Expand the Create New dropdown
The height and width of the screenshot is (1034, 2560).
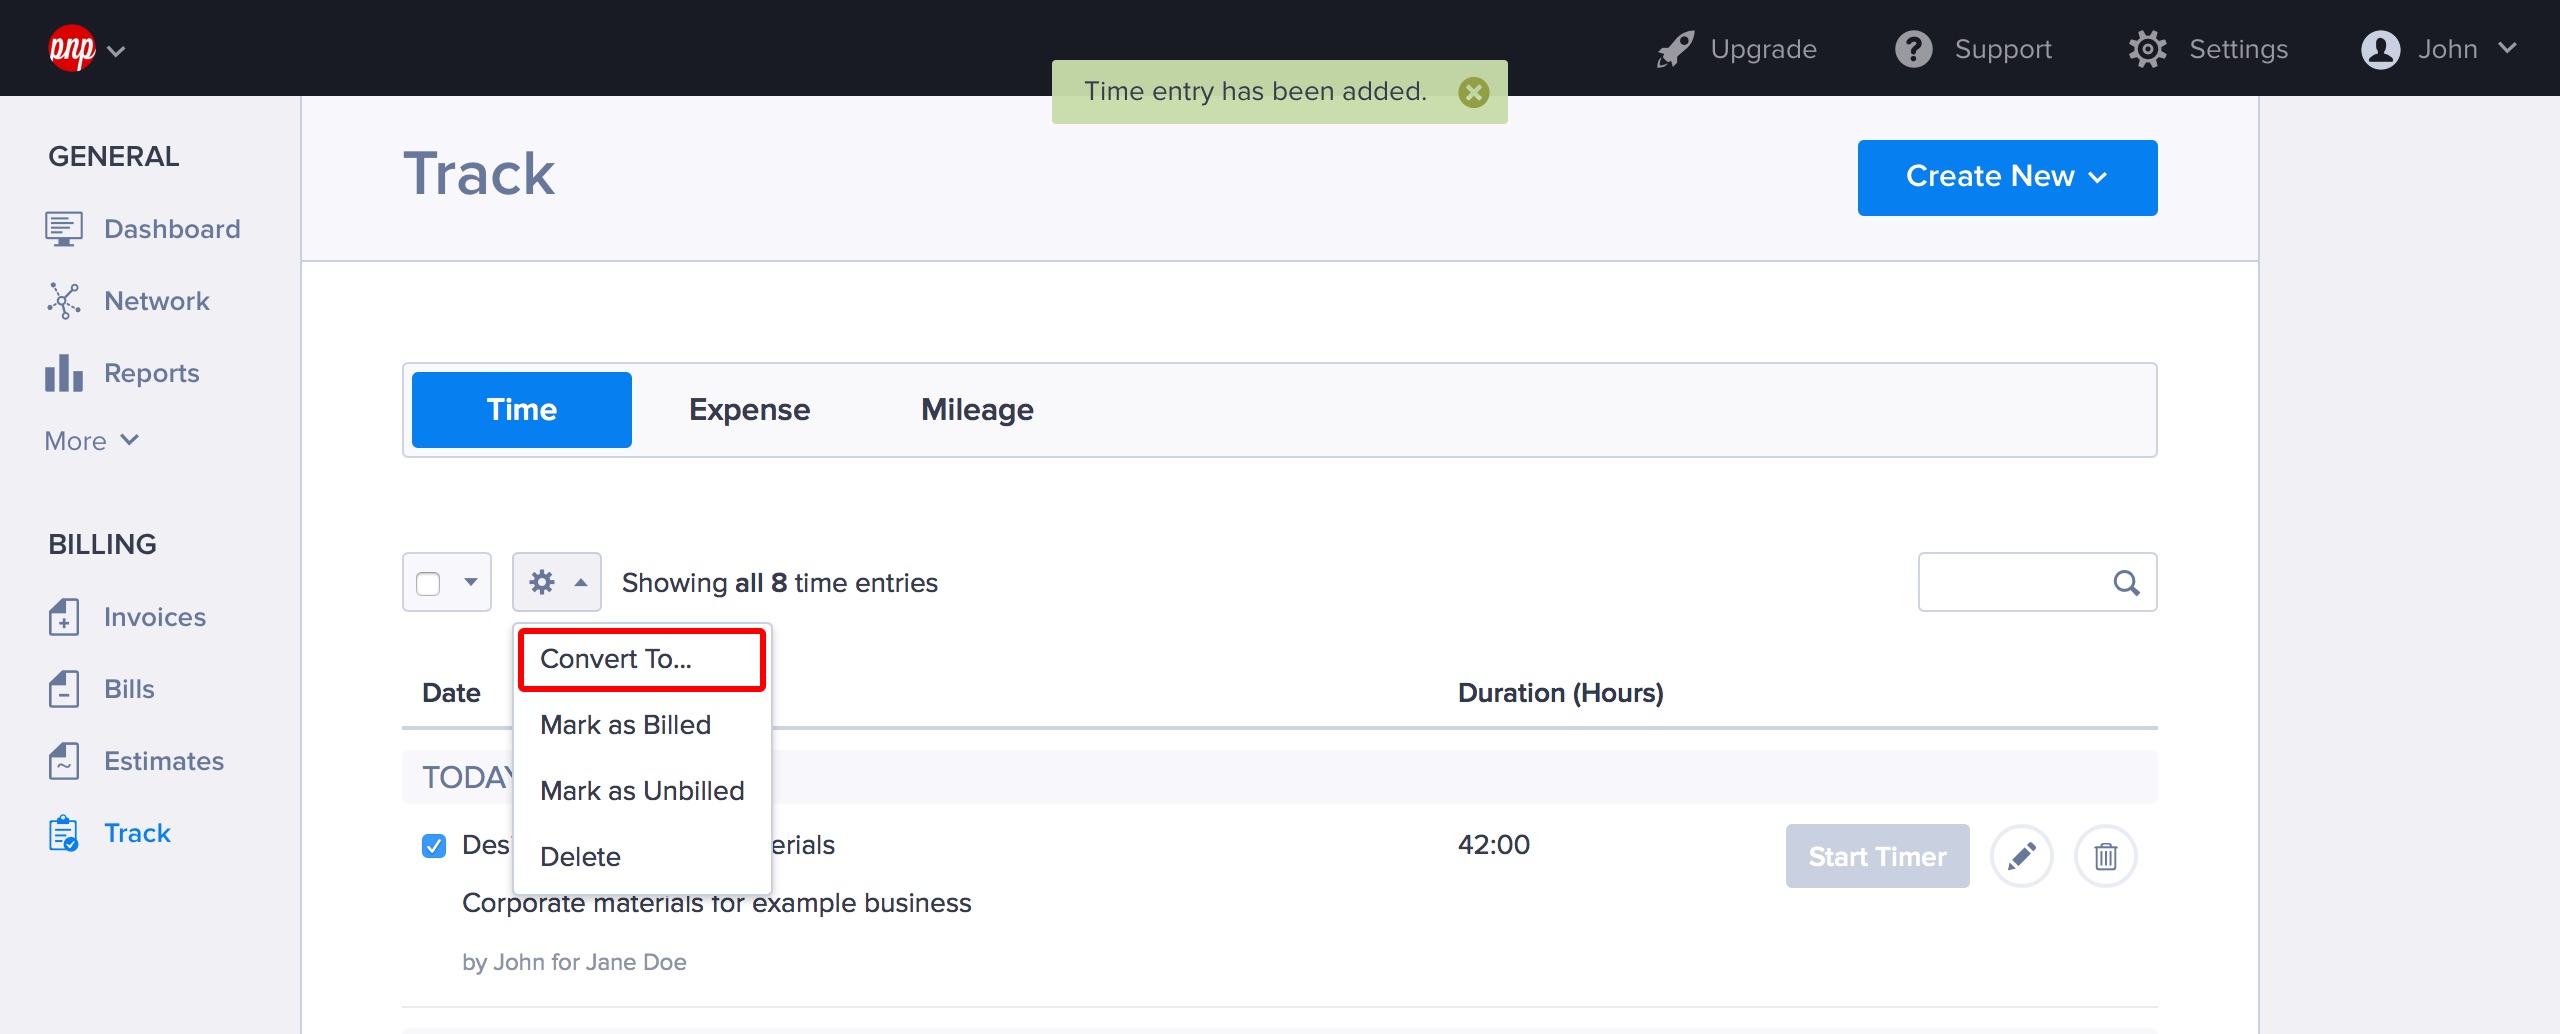(2006, 177)
